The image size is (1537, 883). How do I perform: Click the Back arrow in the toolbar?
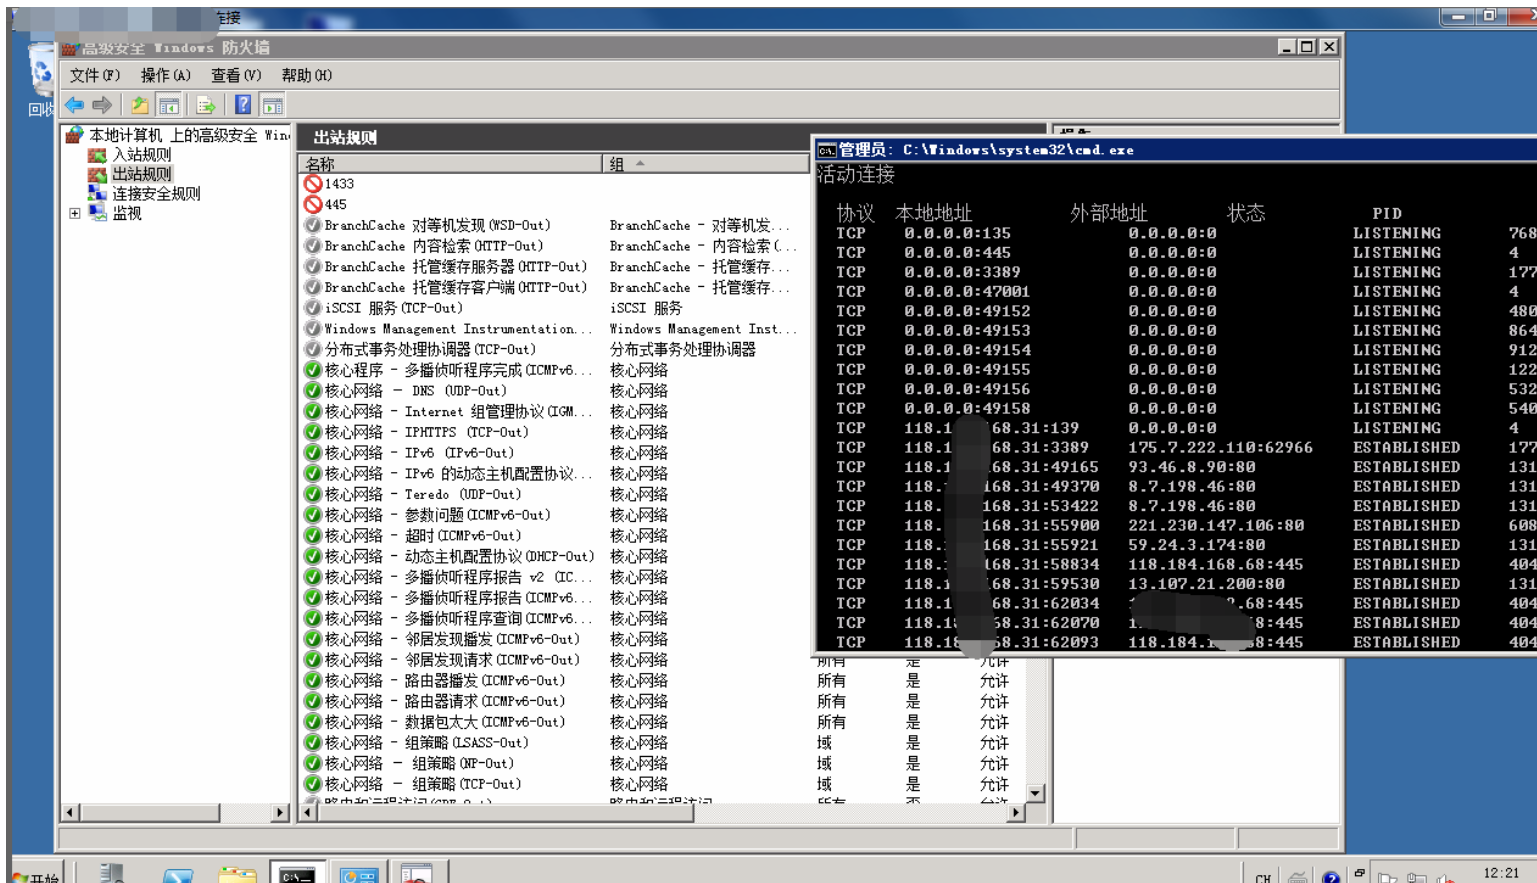75,105
